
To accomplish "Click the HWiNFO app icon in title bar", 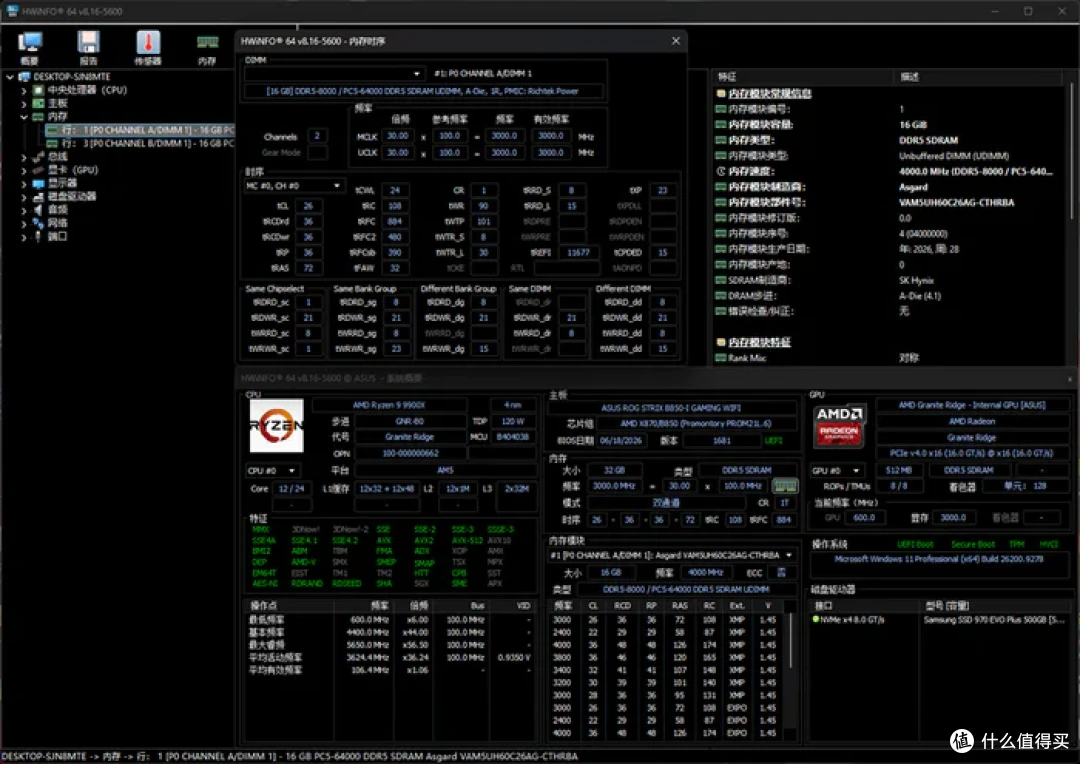I will 11,10.
